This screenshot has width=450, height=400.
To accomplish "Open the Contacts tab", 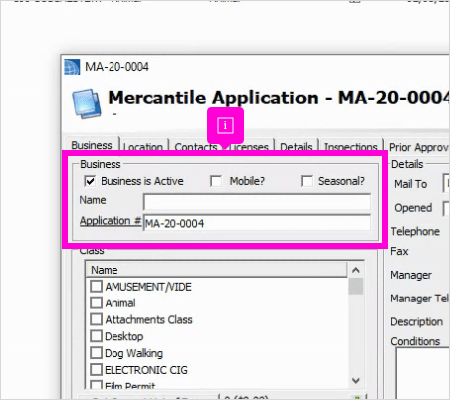I will (x=196, y=147).
